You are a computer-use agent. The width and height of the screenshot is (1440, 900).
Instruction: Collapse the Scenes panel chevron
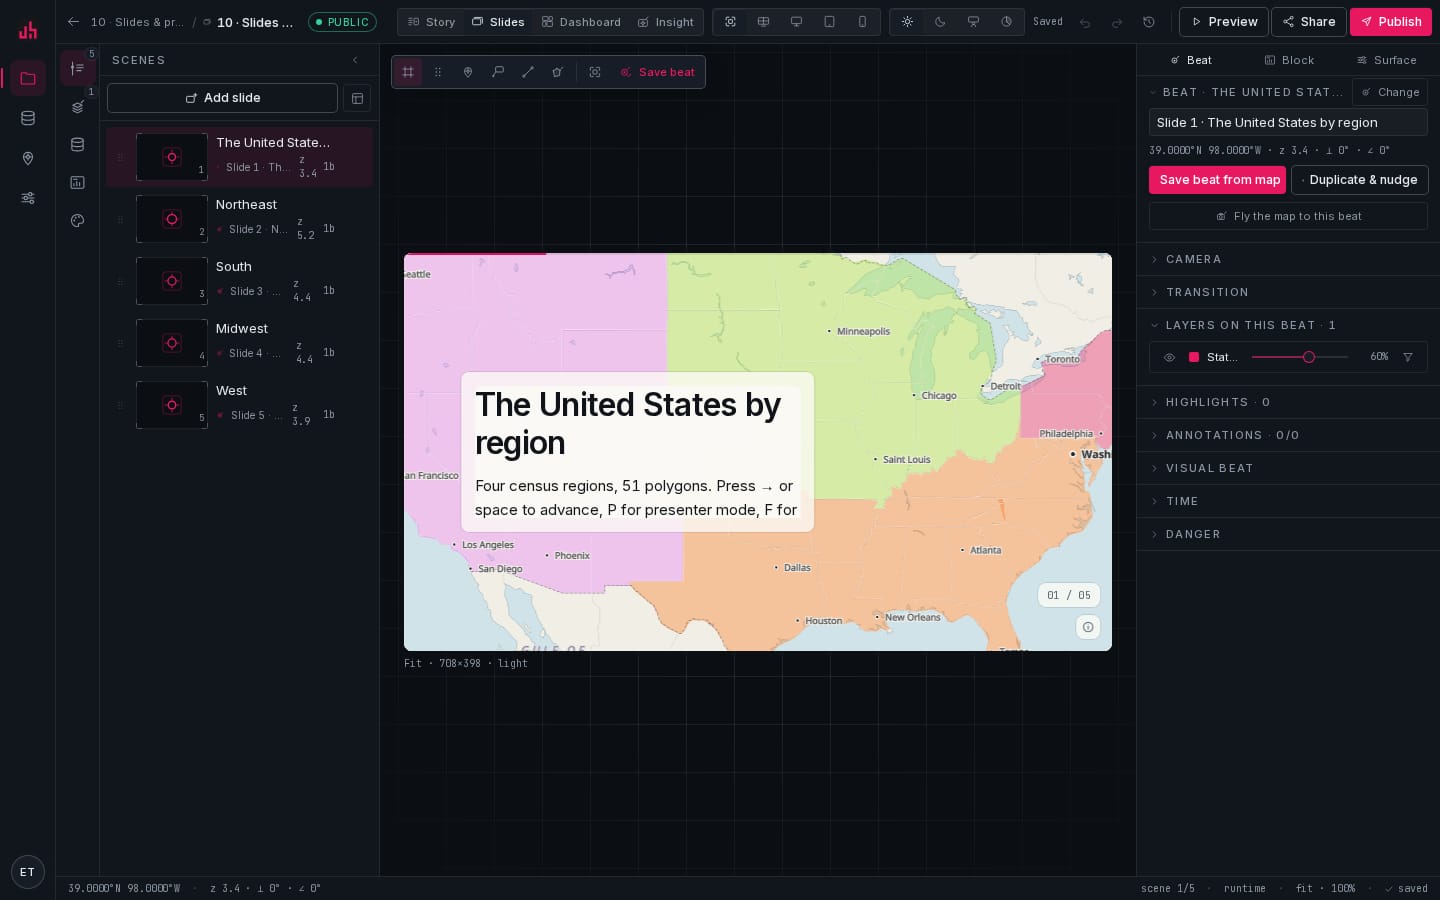click(x=355, y=60)
